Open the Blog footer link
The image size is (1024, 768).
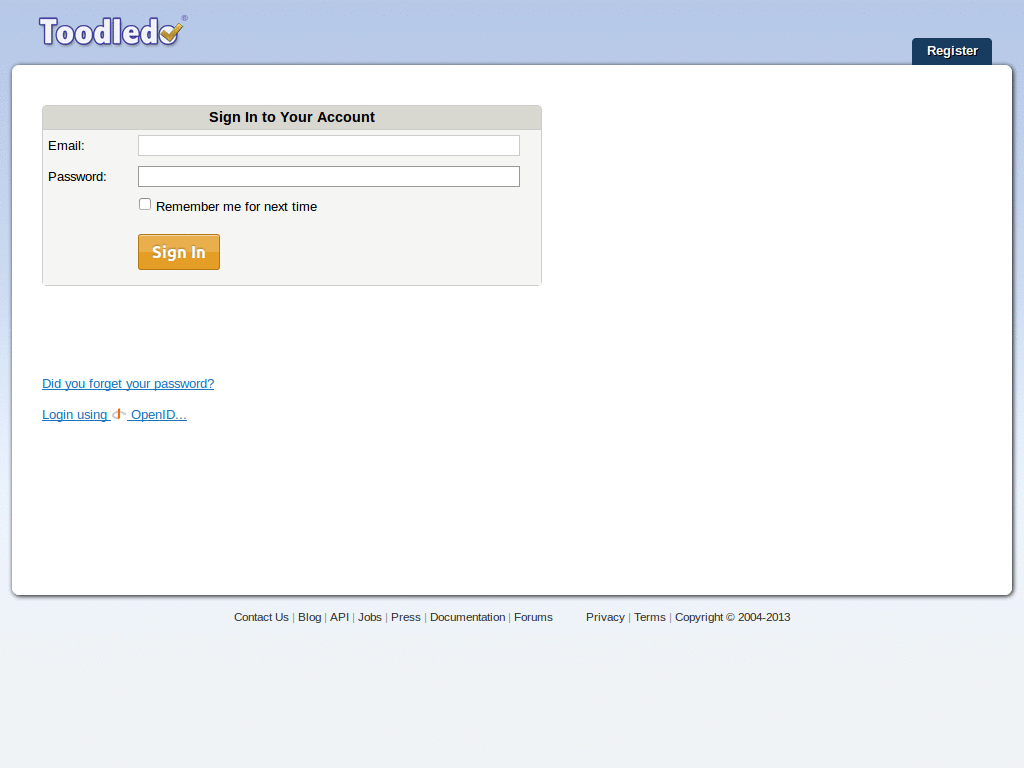click(x=310, y=617)
